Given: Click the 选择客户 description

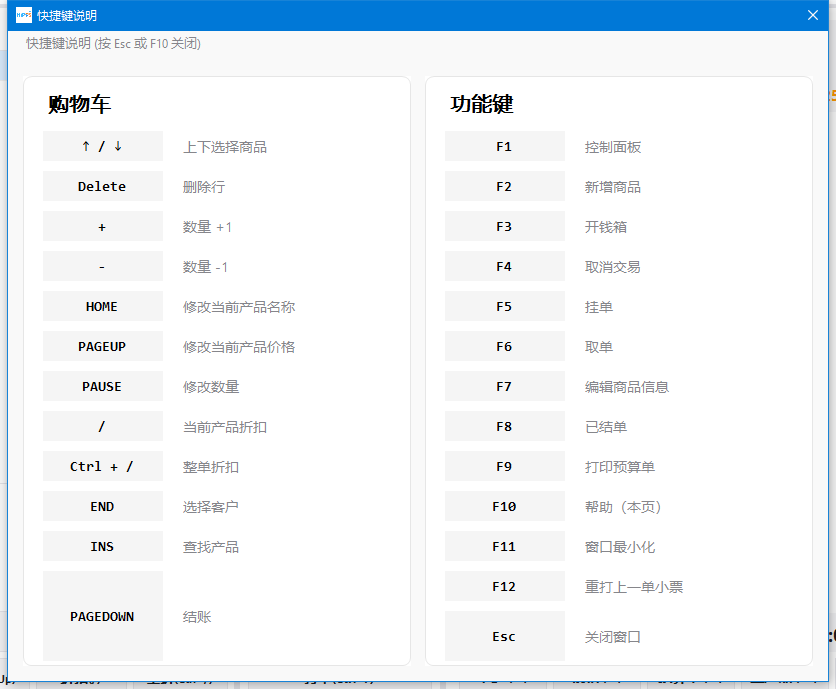Looking at the screenshot, I should [211, 507].
